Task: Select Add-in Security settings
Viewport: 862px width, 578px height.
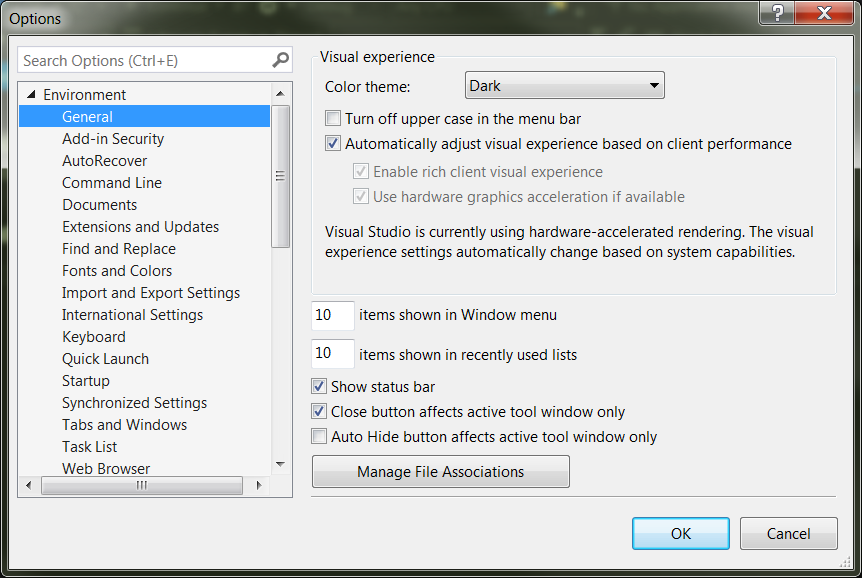Action: [113, 139]
